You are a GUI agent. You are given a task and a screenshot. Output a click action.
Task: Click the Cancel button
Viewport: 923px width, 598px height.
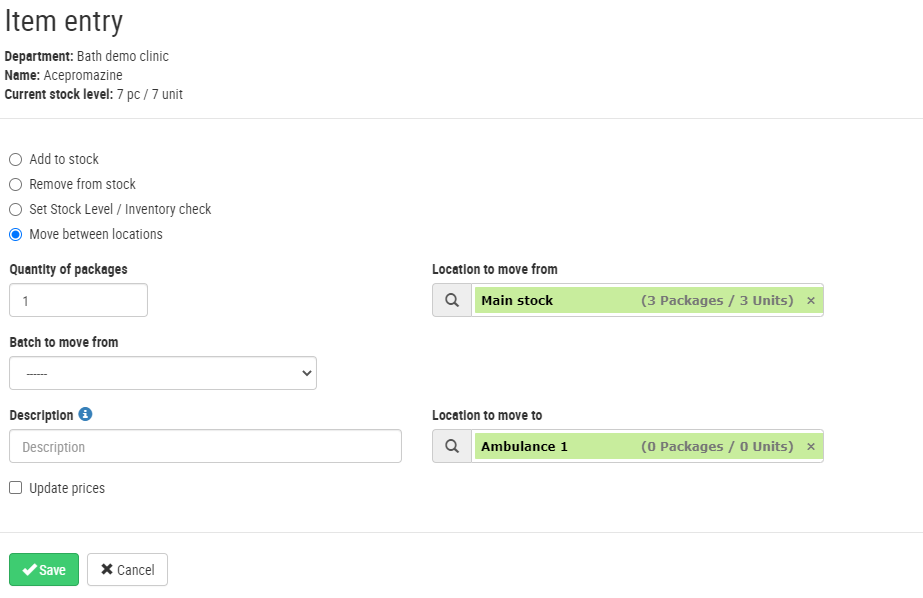click(x=127, y=570)
